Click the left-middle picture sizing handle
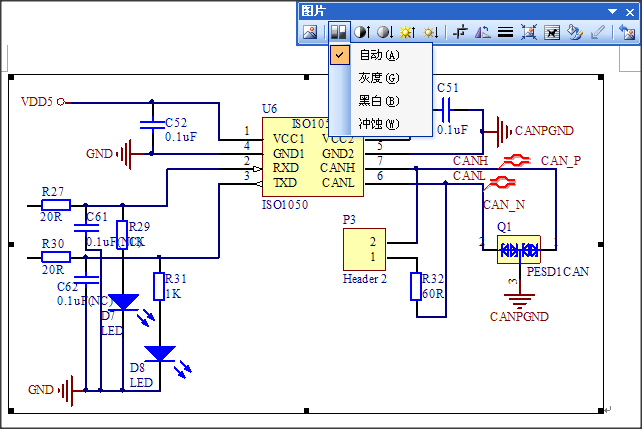This screenshot has height=429, width=642. tap(11, 244)
